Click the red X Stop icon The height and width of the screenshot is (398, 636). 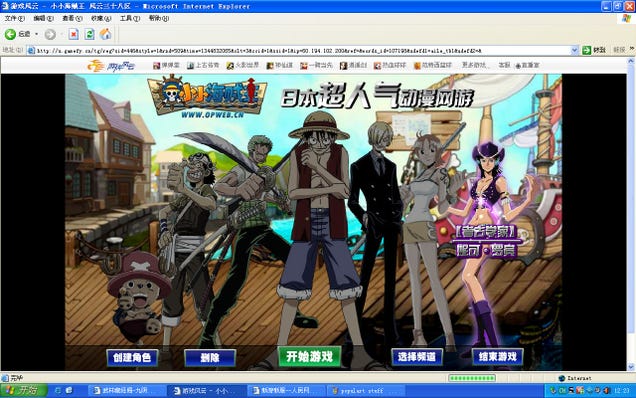pos(73,34)
